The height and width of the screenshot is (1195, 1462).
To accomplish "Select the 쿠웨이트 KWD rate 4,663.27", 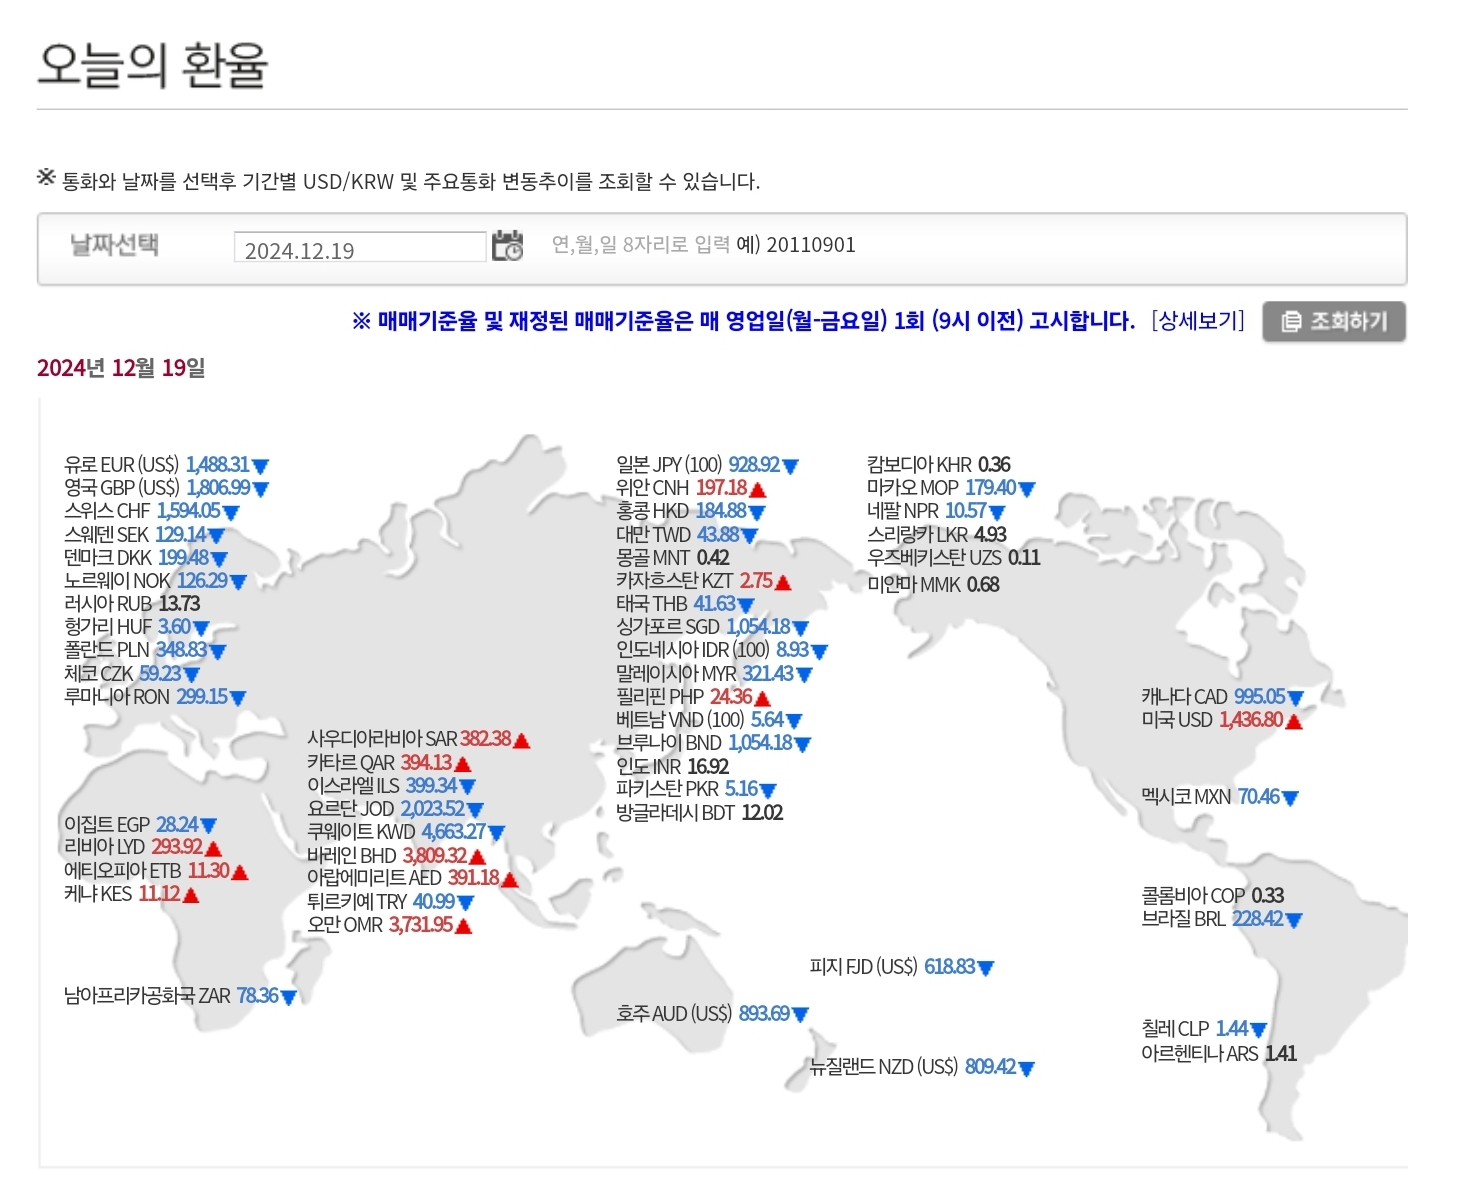I will [453, 832].
